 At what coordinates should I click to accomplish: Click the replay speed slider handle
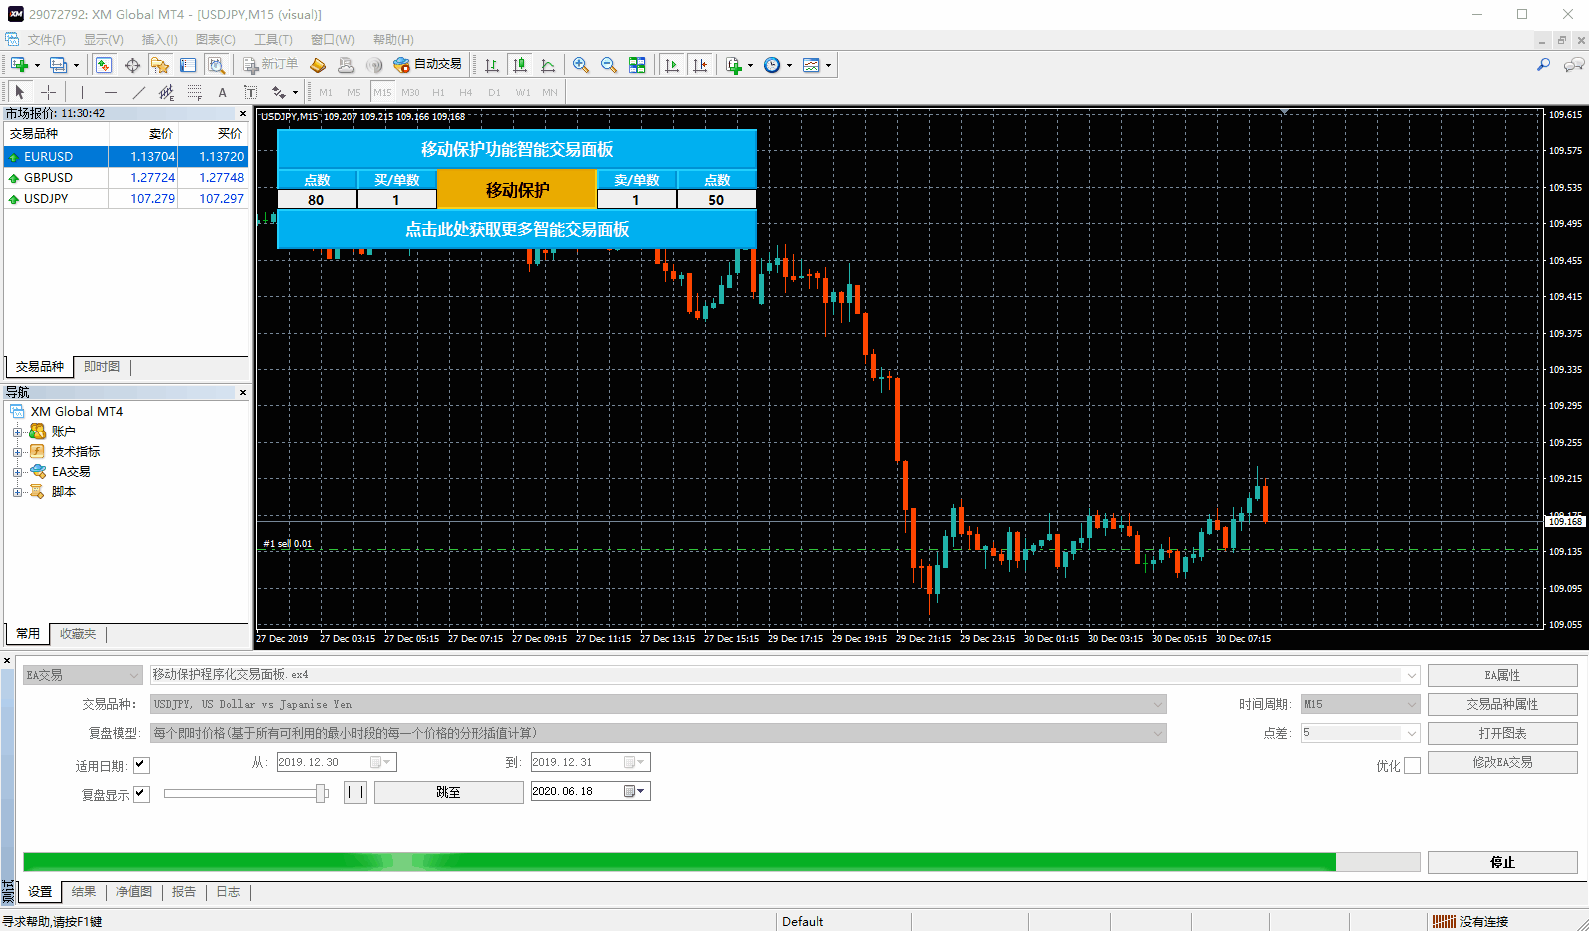(321, 793)
